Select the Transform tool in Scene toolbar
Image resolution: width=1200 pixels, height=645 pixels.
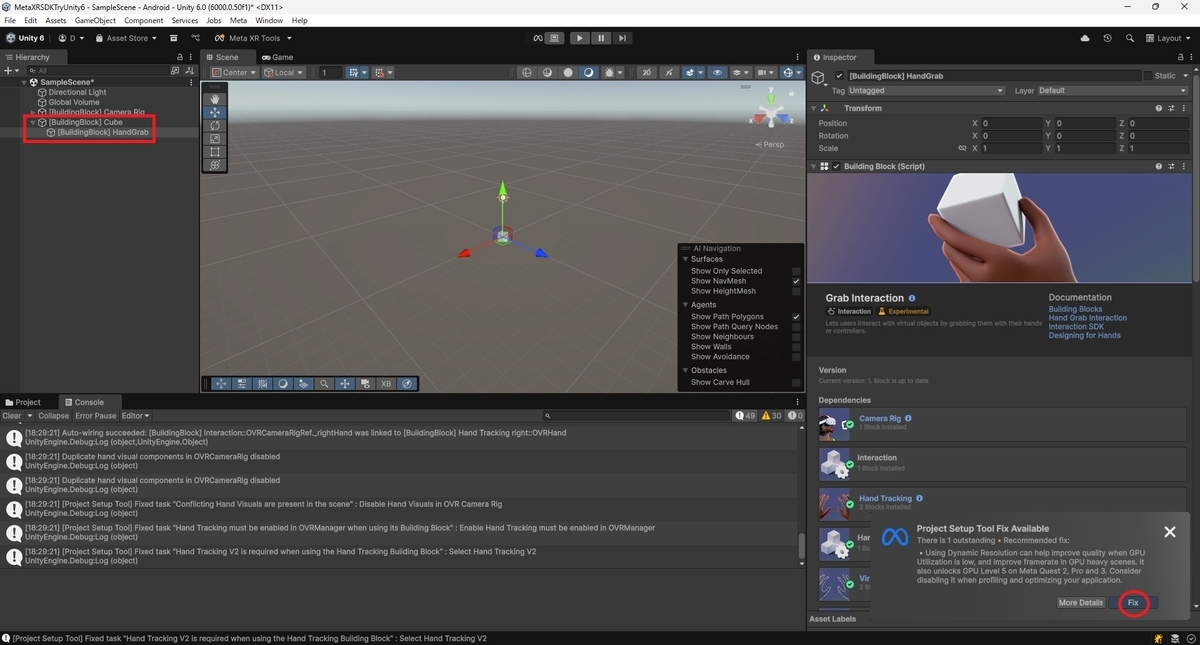click(215, 165)
